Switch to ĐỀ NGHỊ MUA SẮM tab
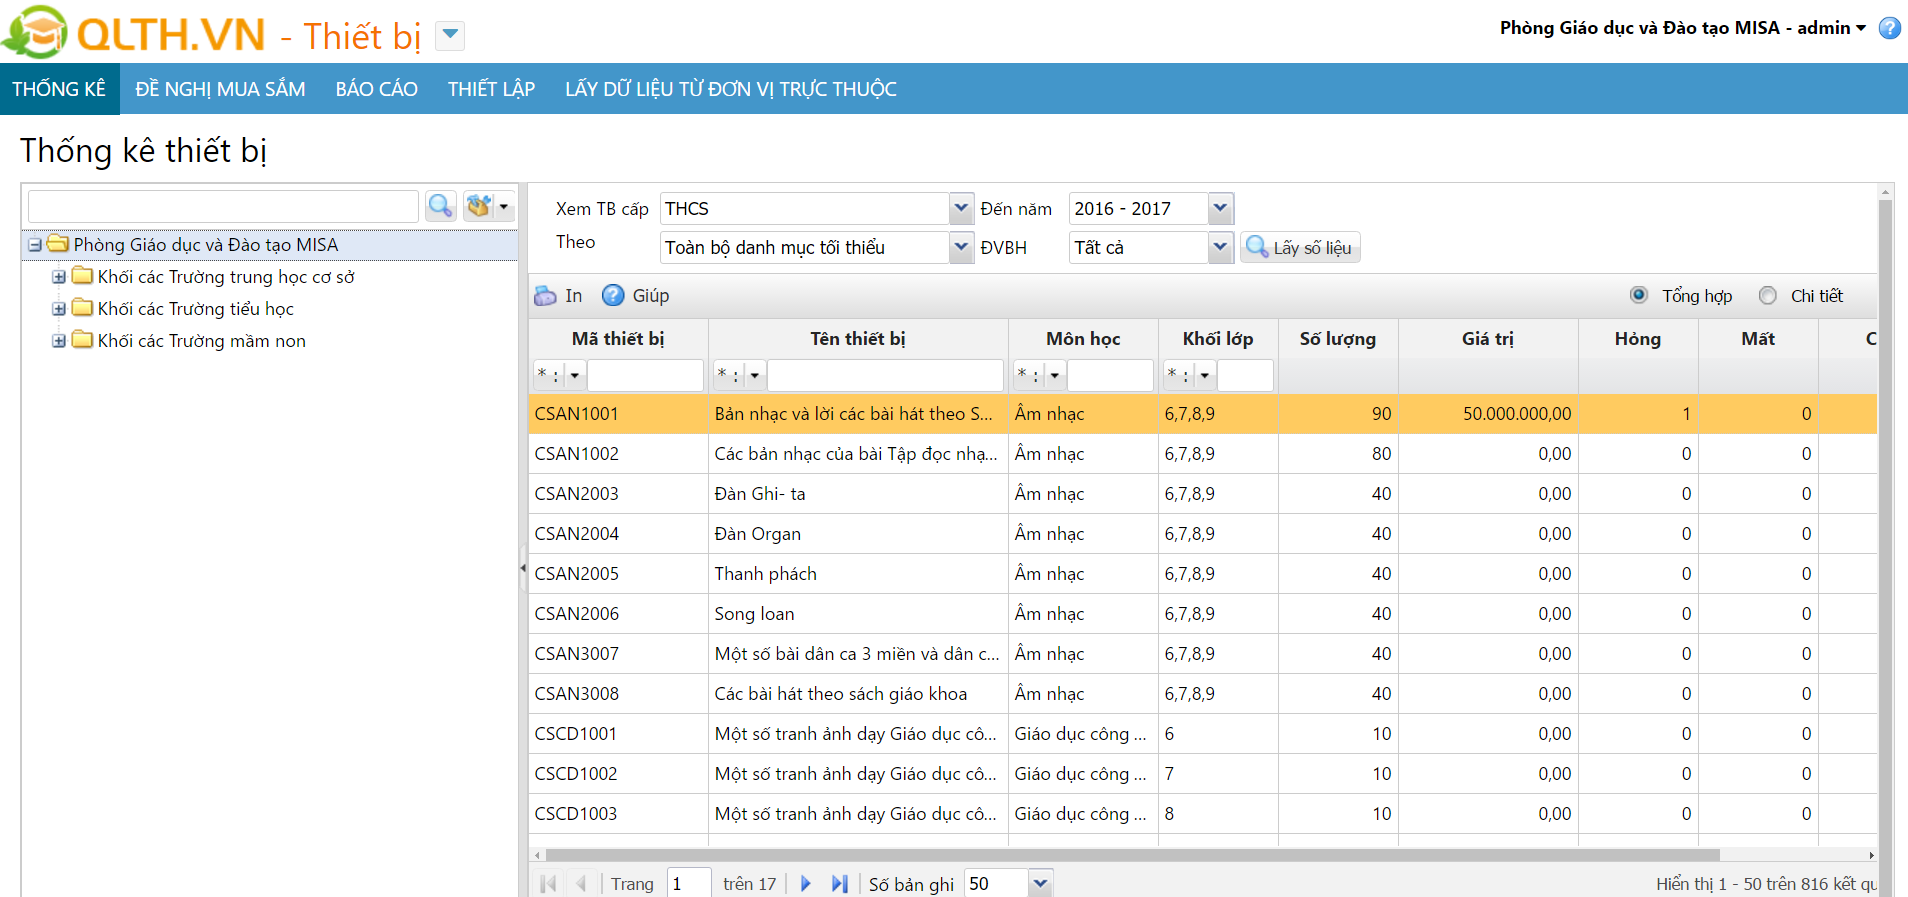 pyautogui.click(x=220, y=89)
